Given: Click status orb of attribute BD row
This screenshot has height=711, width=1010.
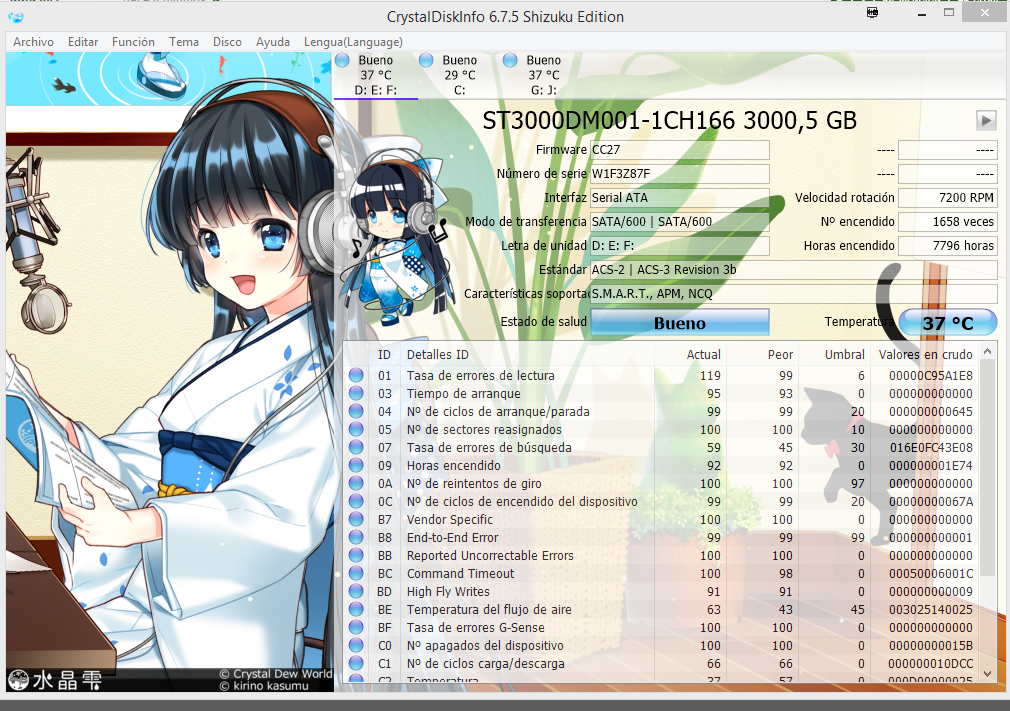Looking at the screenshot, I should pyautogui.click(x=356, y=592).
